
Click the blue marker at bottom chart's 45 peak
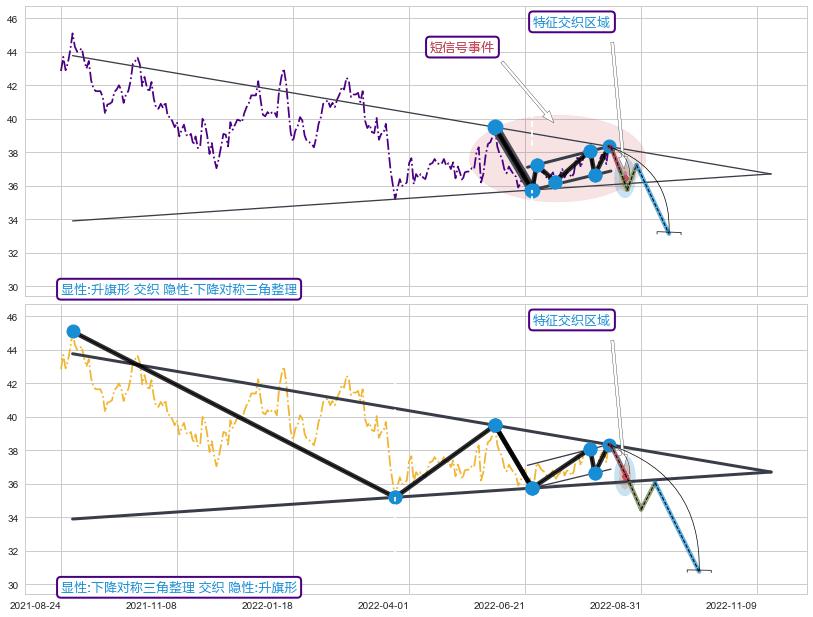coord(73,331)
